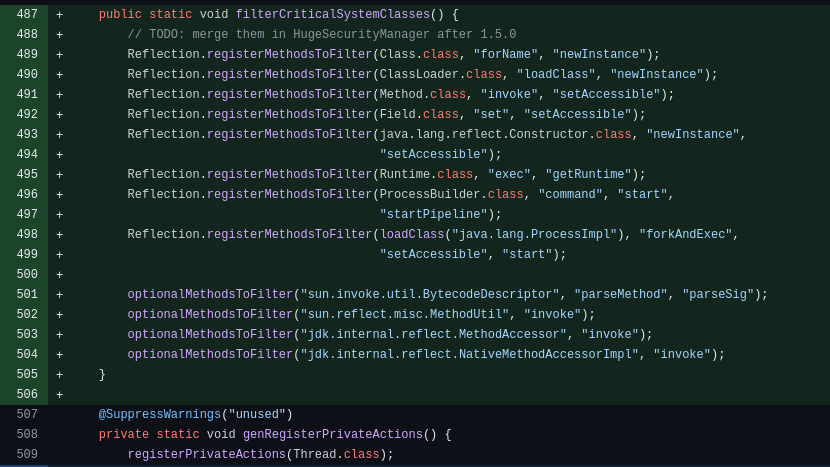Click the "invoke" string on the Method.class line
This screenshot has width=830, height=467.
(x=509, y=94)
